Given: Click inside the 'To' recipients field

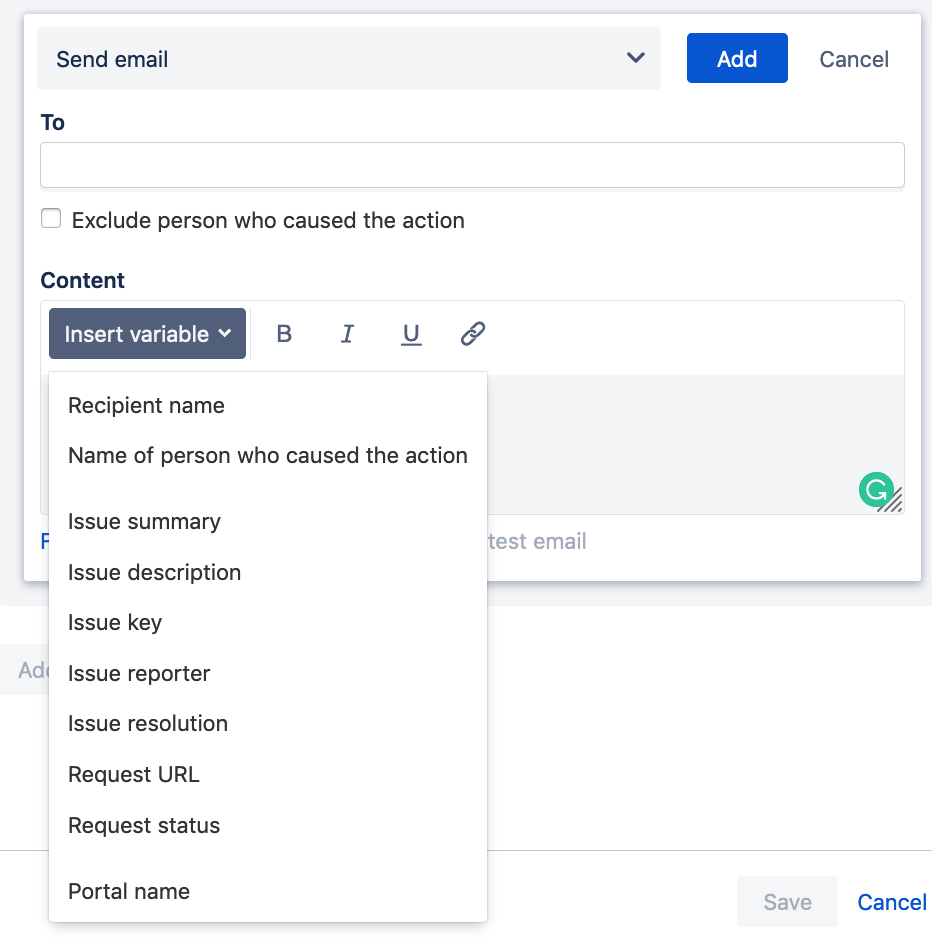Looking at the screenshot, I should [471, 164].
